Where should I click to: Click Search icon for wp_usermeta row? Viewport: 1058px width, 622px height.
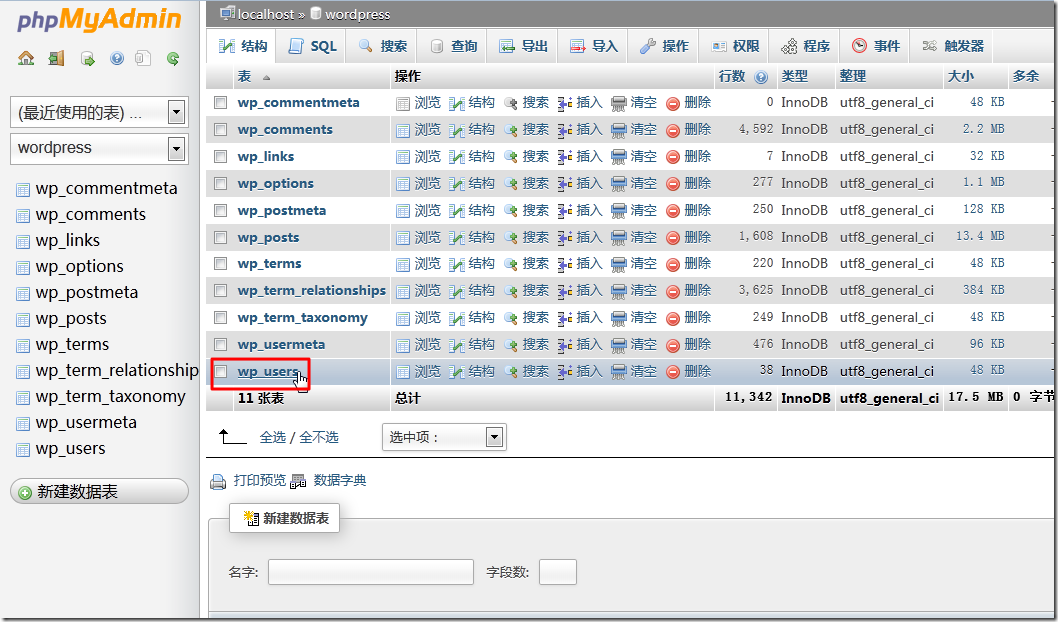[x=511, y=345]
